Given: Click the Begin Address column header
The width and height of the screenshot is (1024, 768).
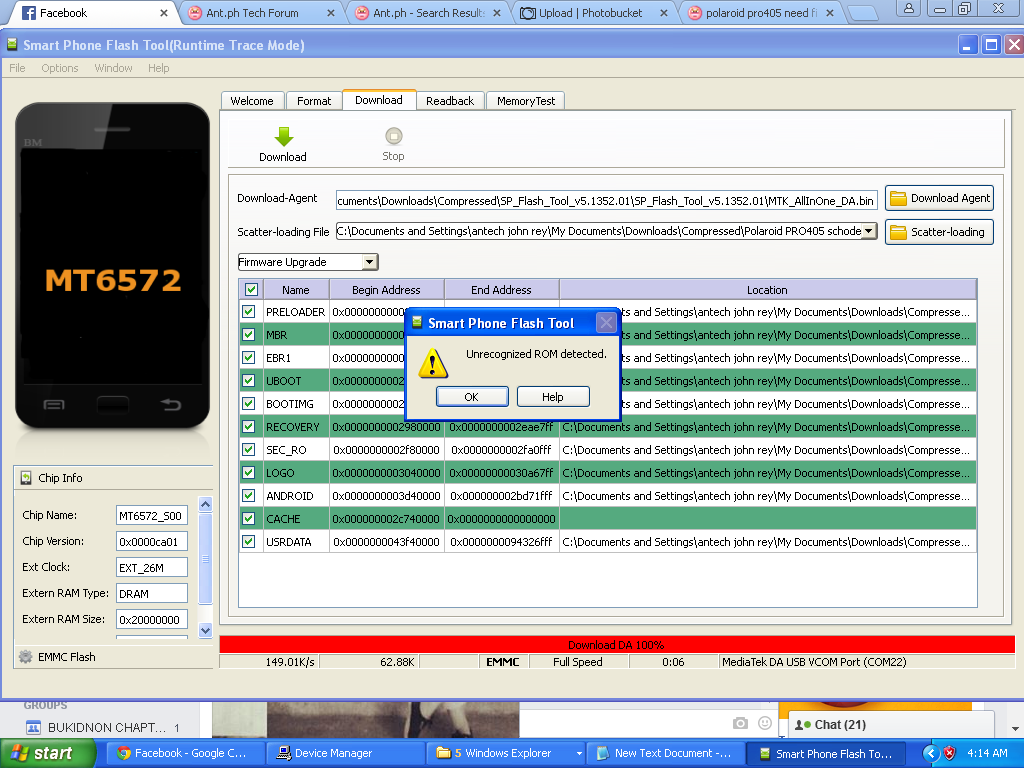Looking at the screenshot, I should (x=387, y=289).
